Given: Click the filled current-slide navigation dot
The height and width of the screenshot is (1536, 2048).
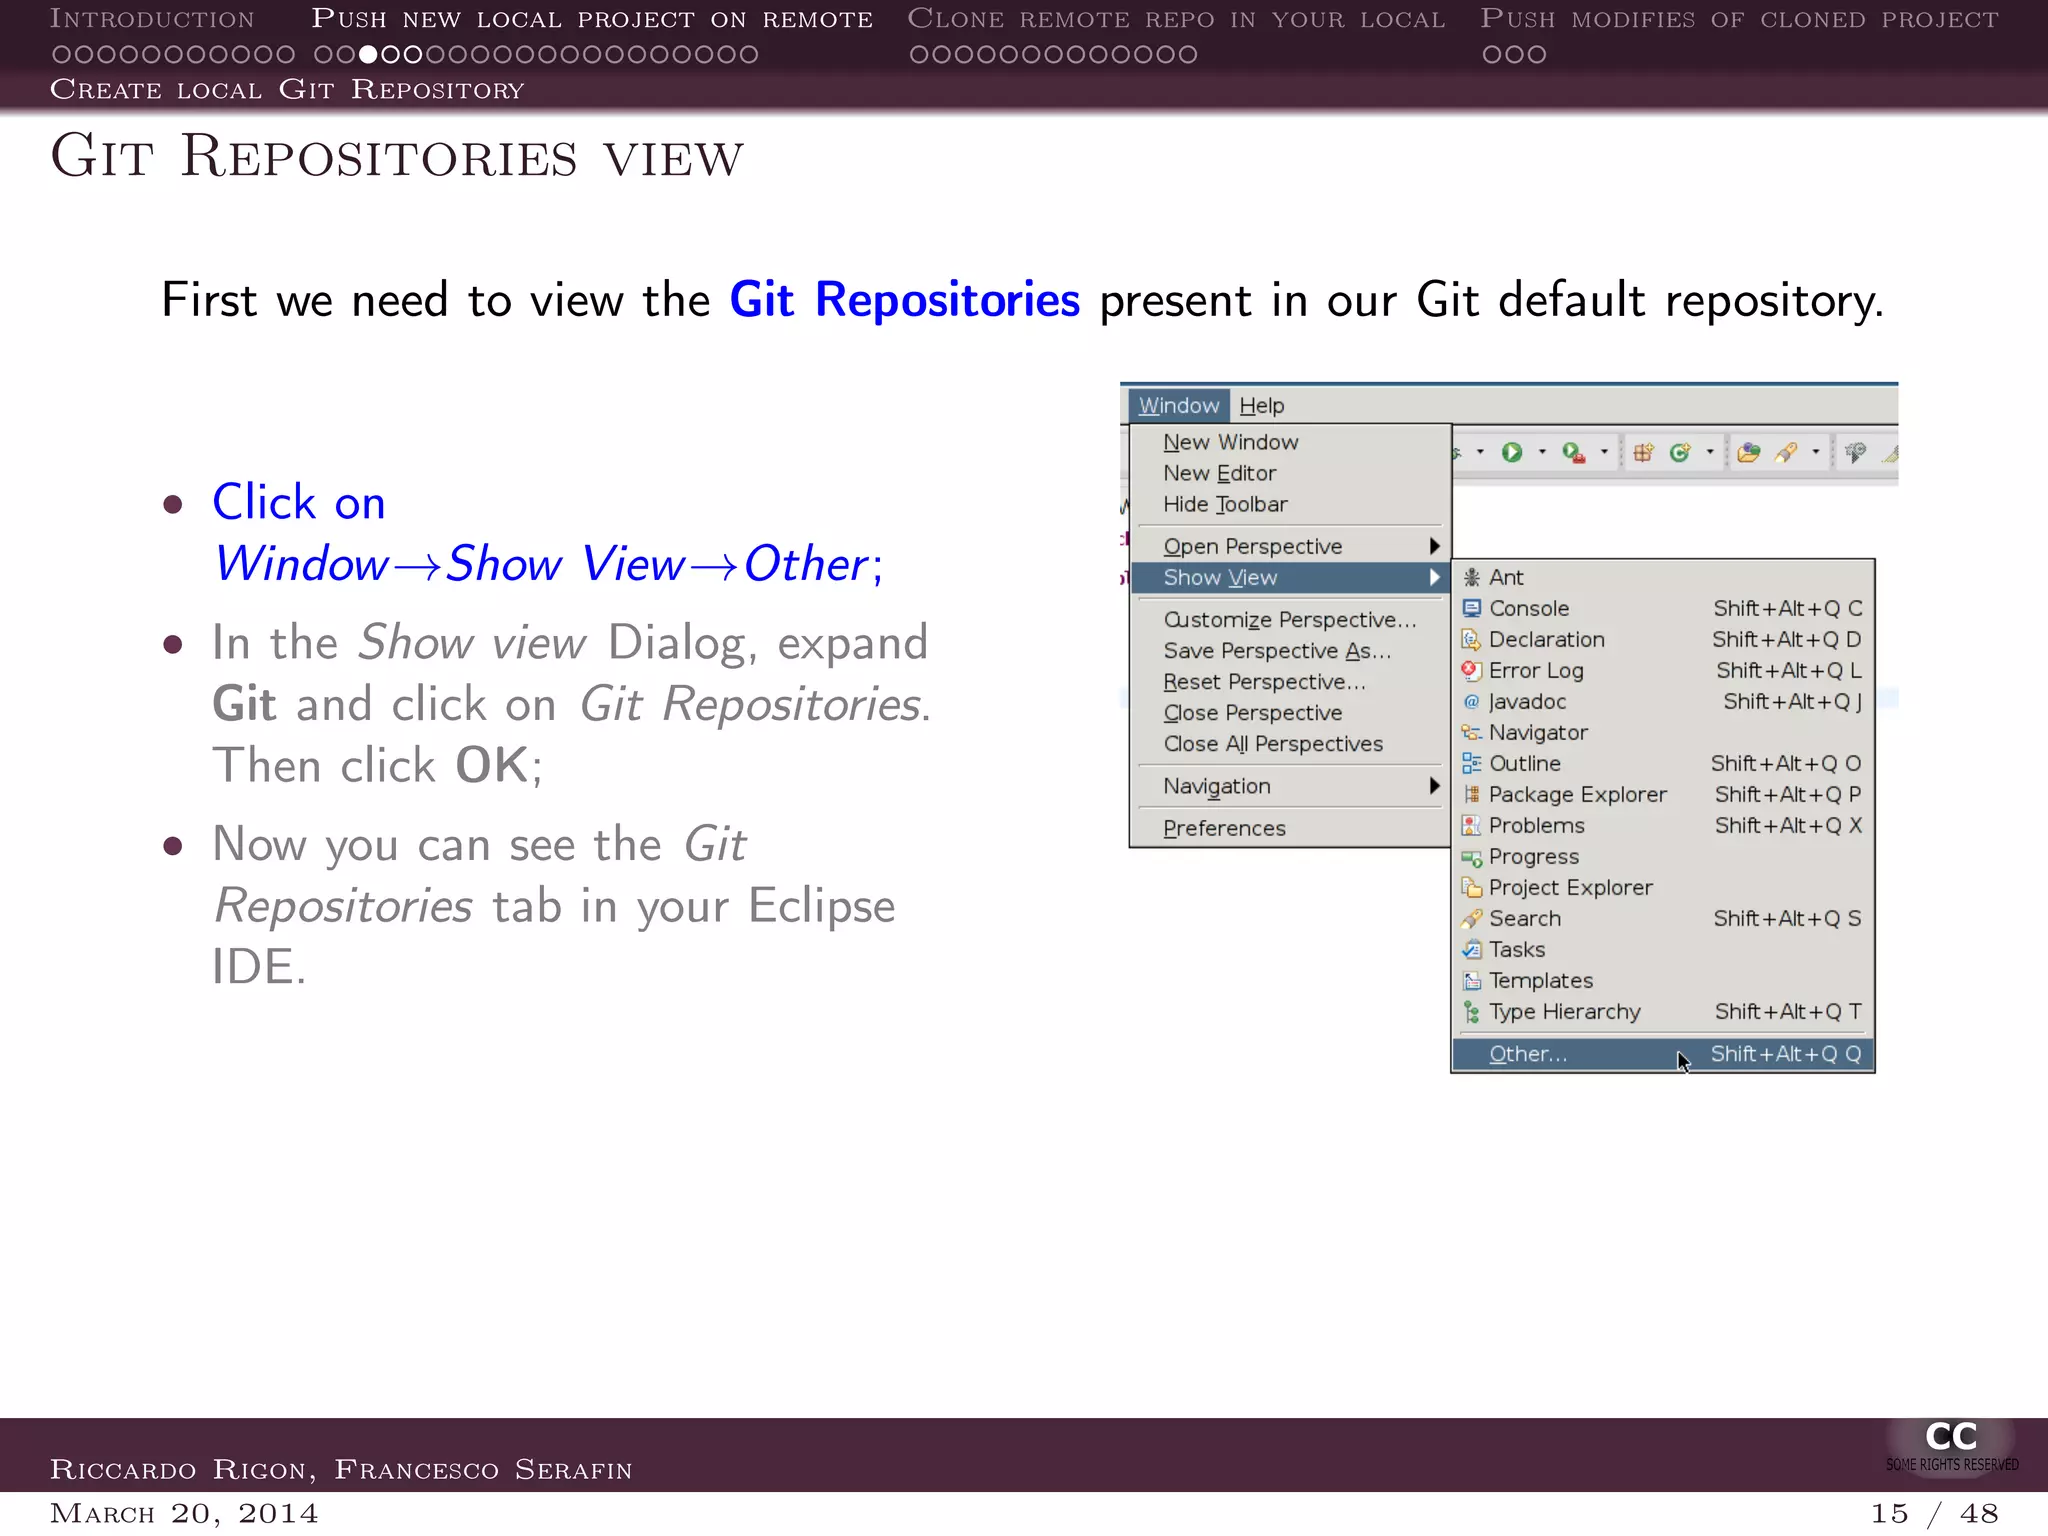Looking at the screenshot, I should pos(368,54).
